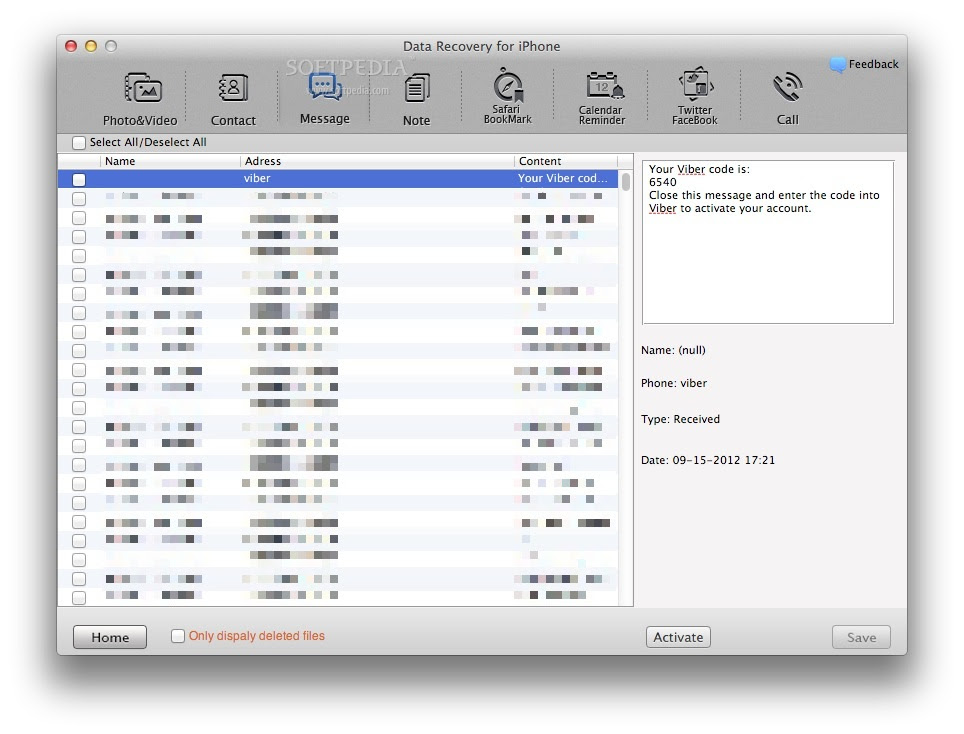
Task: Click the Save button
Action: coord(861,637)
